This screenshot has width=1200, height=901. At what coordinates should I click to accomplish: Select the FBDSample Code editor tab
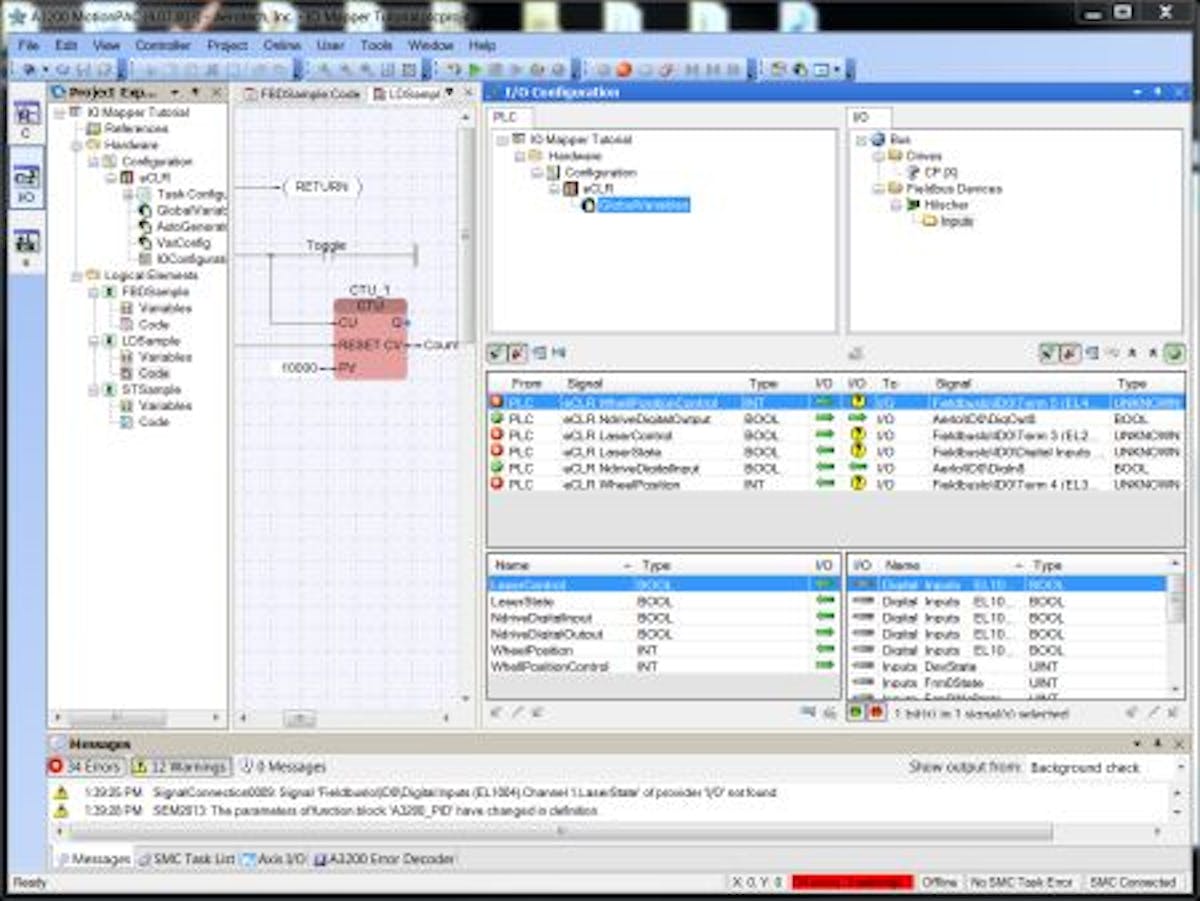(x=302, y=93)
